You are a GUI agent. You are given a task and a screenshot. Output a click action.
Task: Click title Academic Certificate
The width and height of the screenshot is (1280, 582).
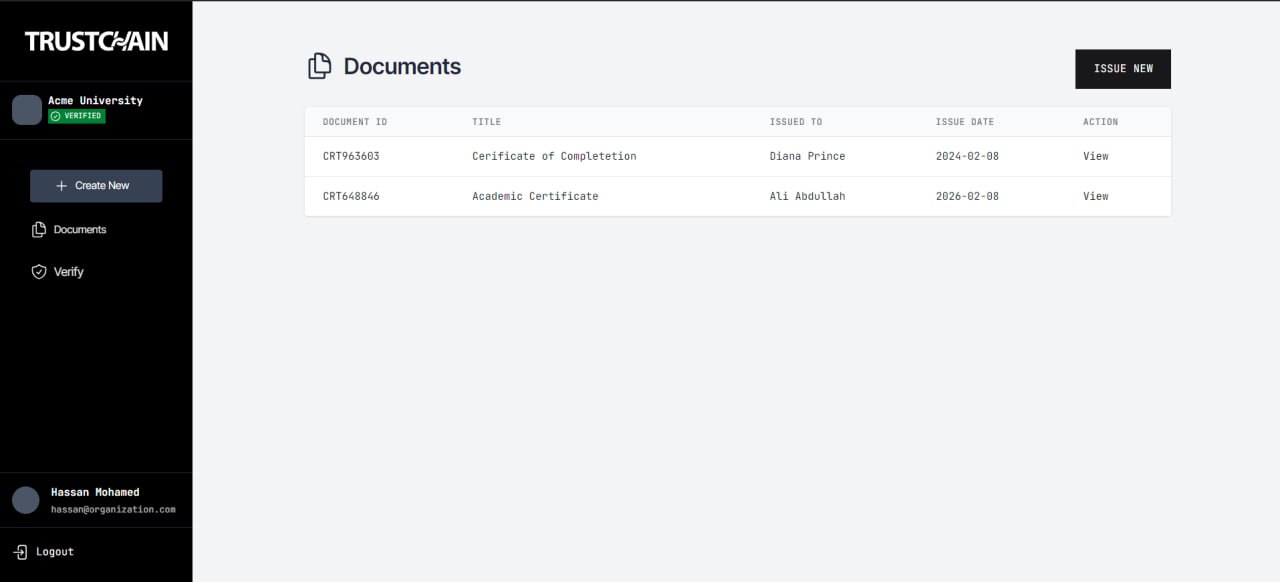click(x=535, y=196)
